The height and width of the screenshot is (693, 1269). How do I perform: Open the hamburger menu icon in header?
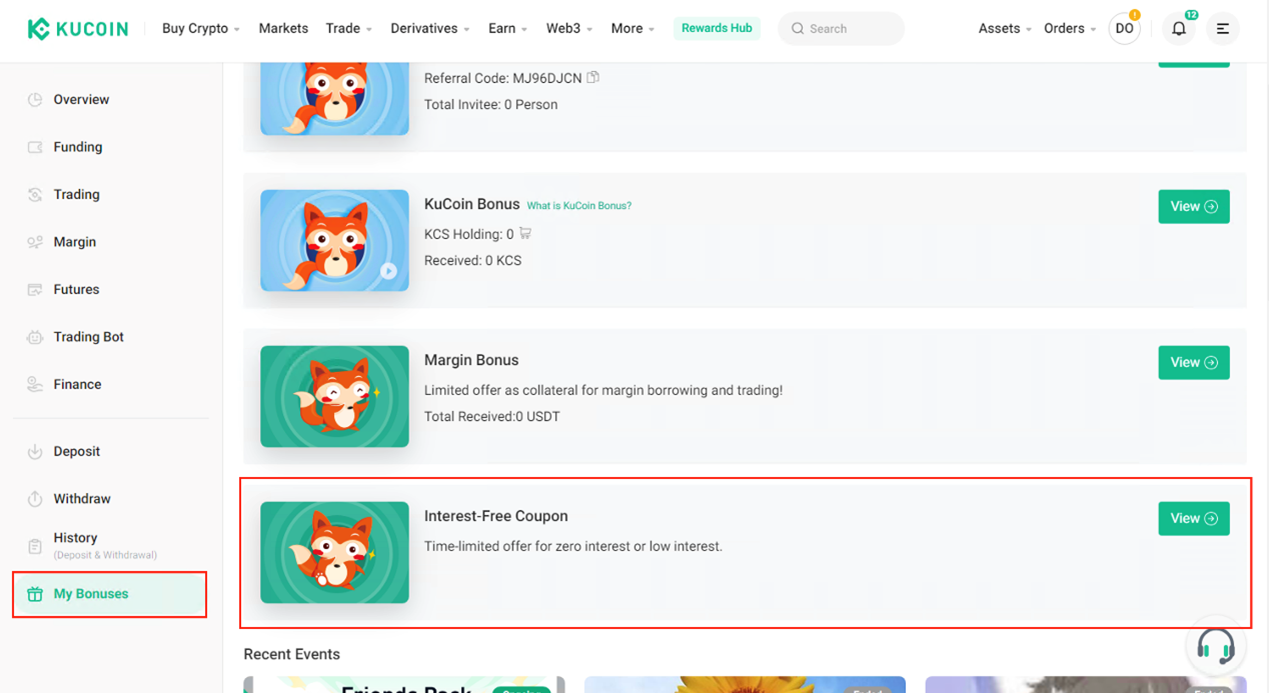pos(1223,29)
